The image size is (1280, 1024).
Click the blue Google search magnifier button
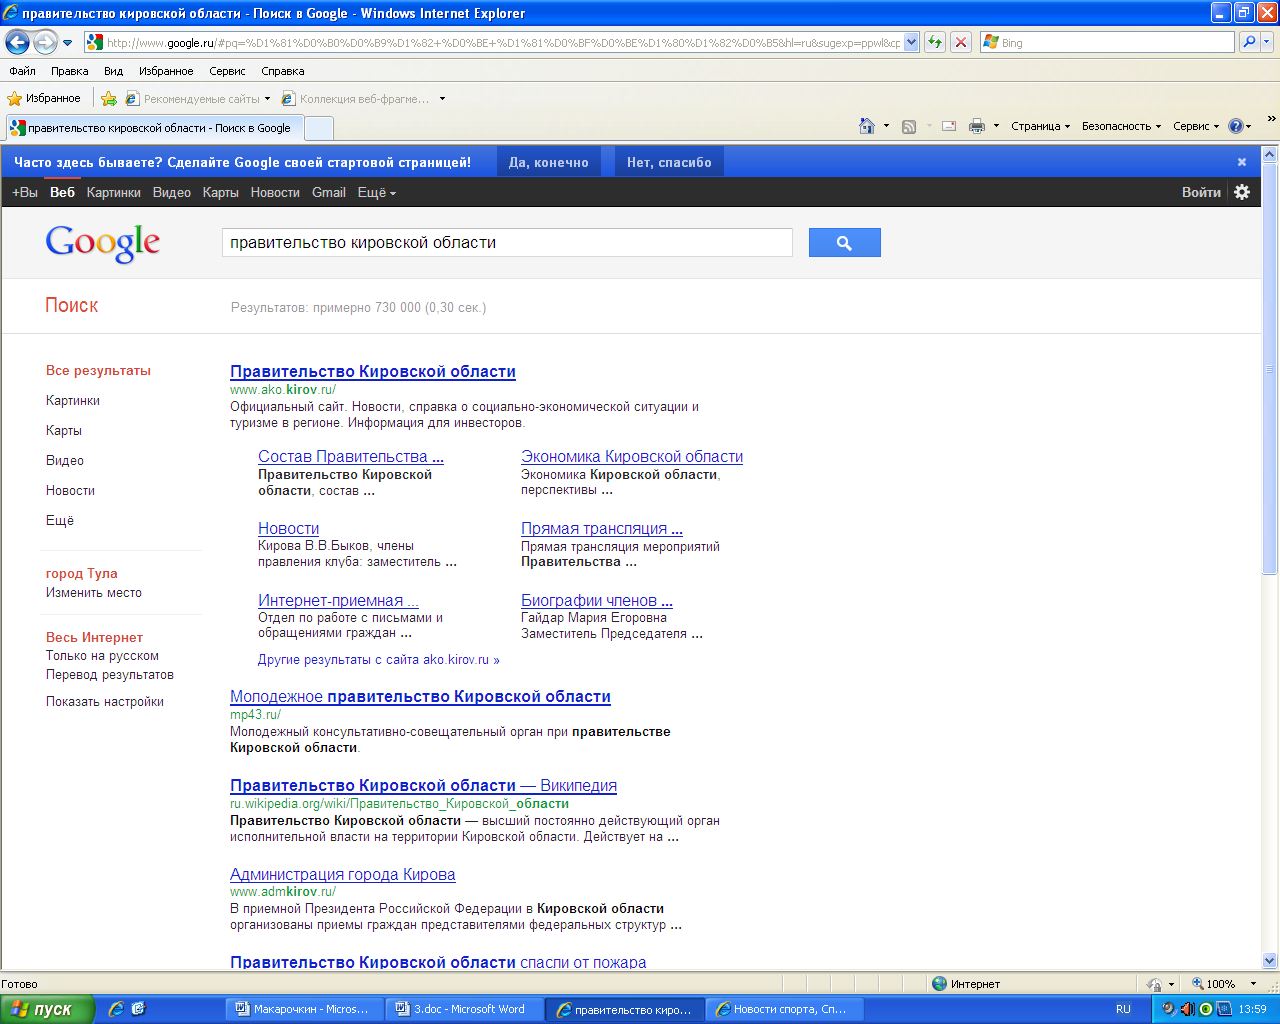[x=844, y=243]
